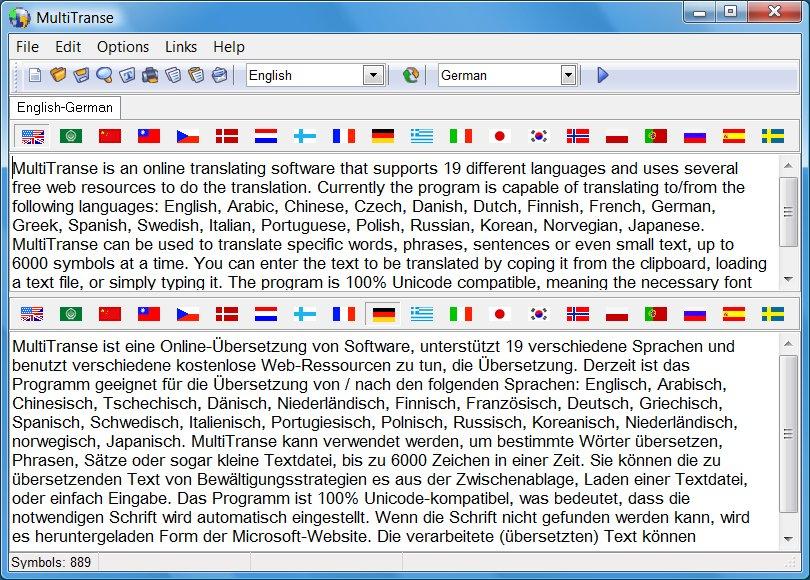Click the last icon before the English combo box
This screenshot has height=580, width=810.
coord(220,75)
